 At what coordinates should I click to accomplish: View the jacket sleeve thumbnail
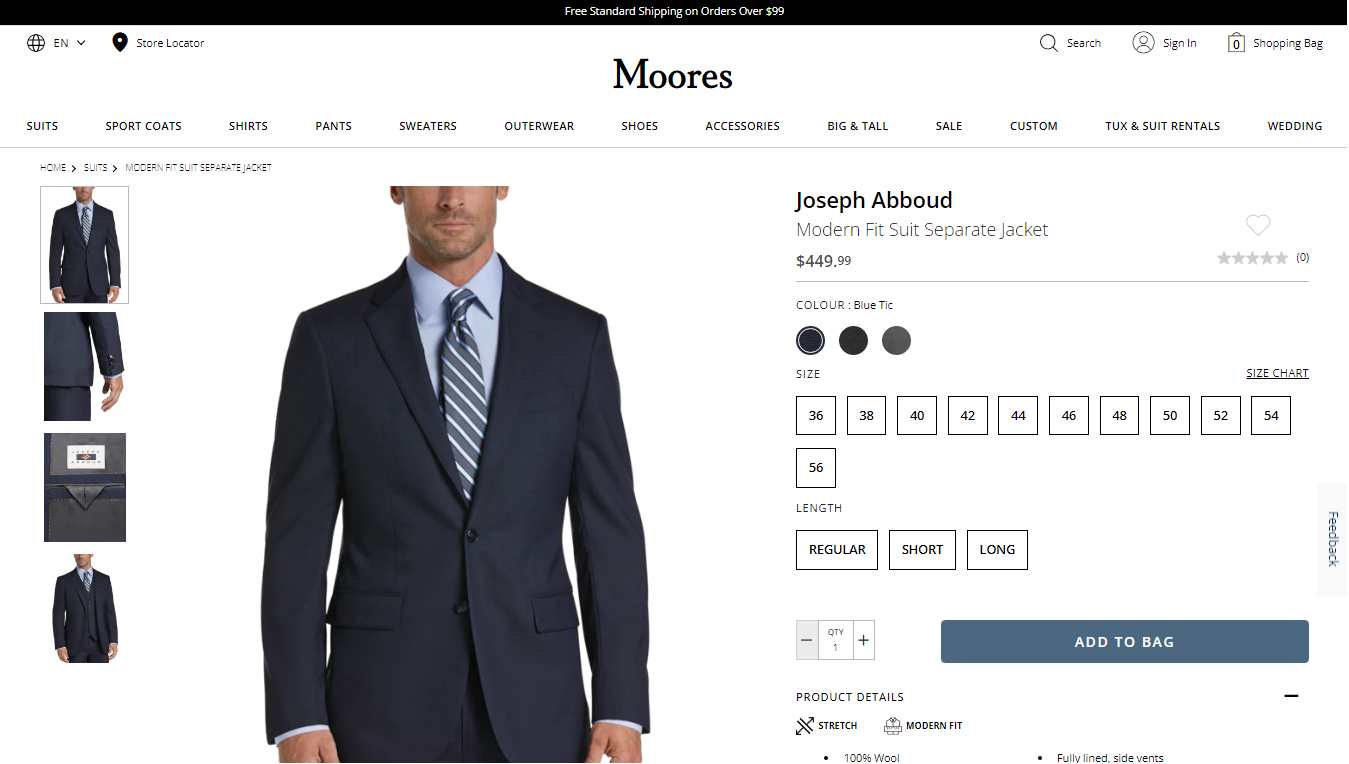[x=84, y=366]
